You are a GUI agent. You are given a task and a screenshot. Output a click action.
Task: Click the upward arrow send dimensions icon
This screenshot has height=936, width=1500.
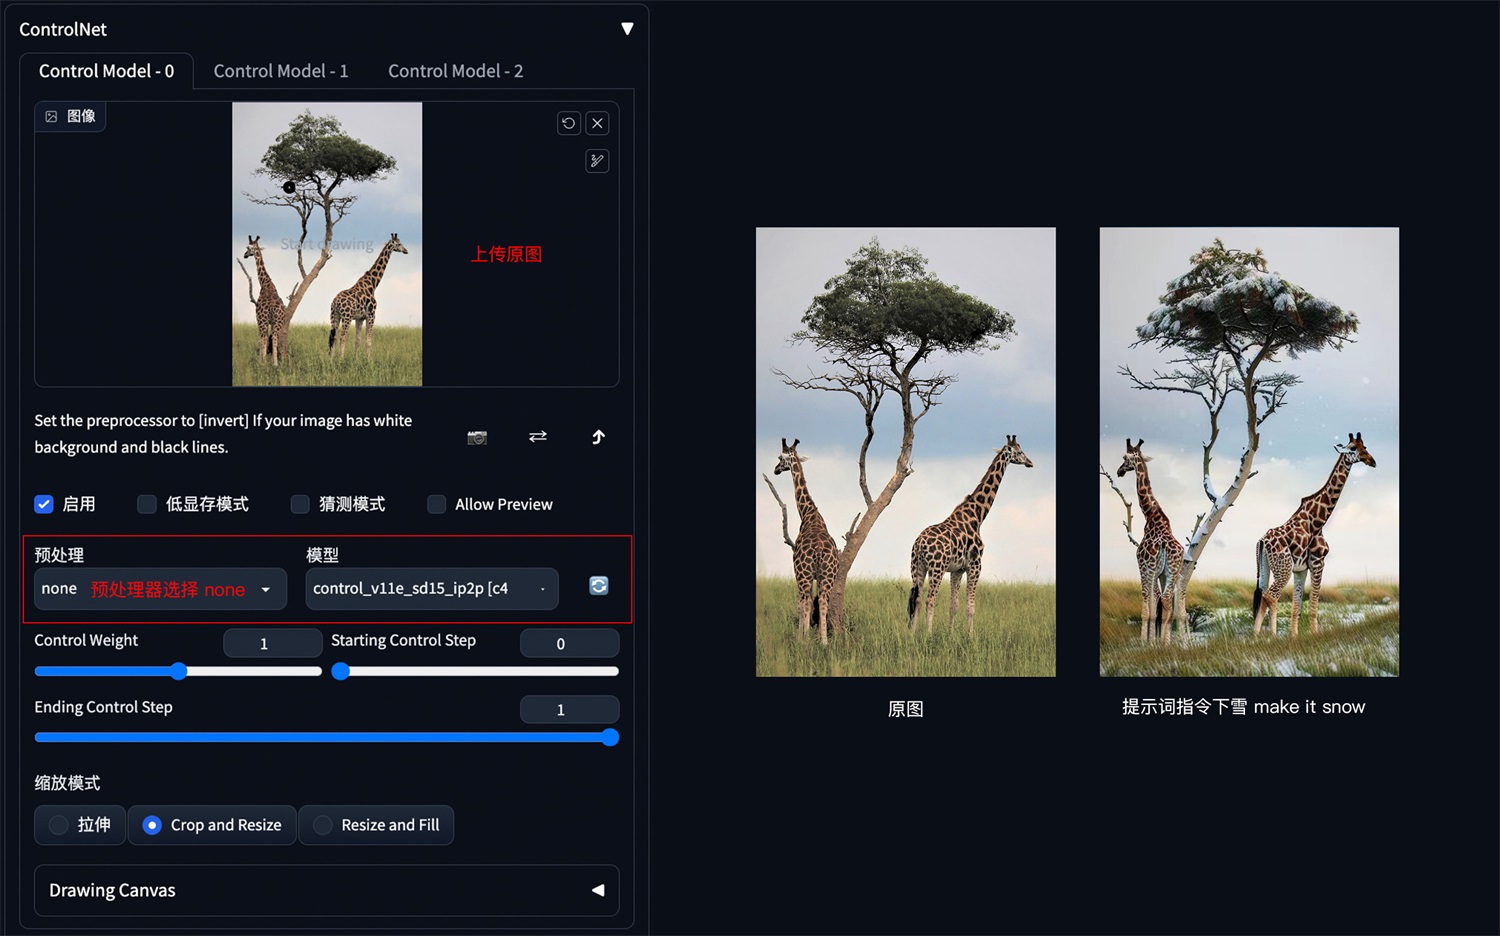click(598, 437)
